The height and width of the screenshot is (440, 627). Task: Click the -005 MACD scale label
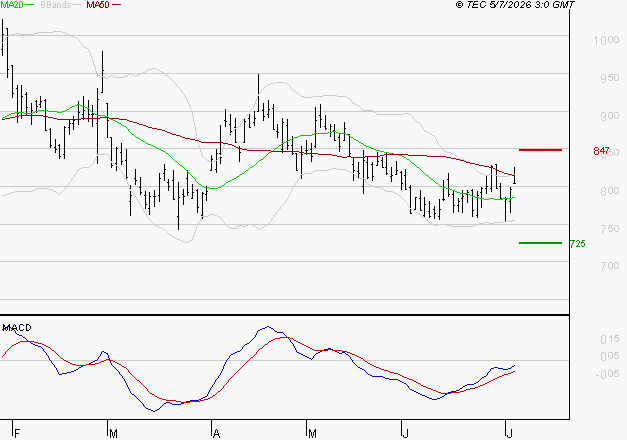607,374
